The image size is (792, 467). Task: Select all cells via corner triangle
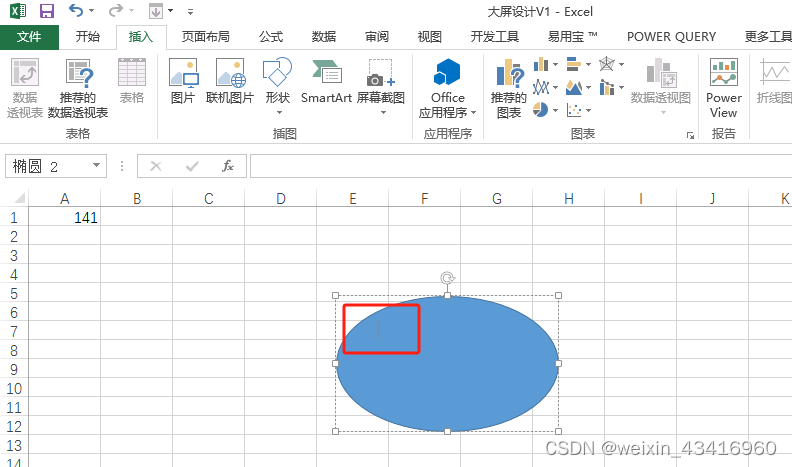tap(19, 197)
